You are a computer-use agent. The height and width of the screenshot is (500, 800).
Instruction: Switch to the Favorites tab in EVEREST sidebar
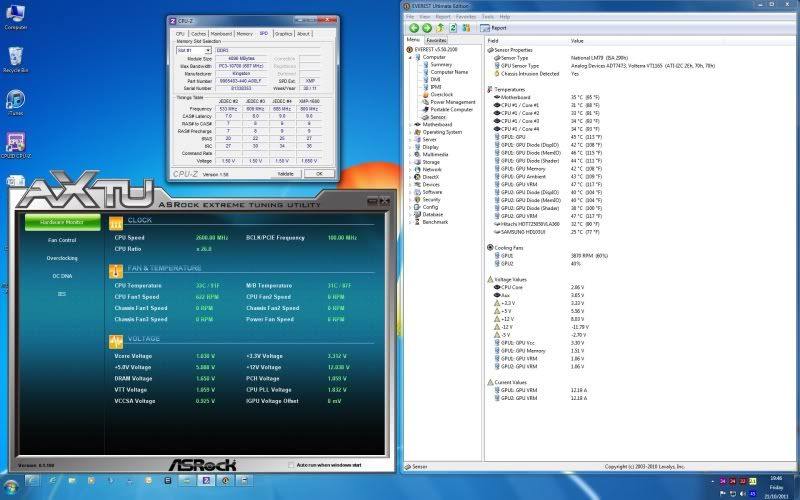click(x=436, y=40)
